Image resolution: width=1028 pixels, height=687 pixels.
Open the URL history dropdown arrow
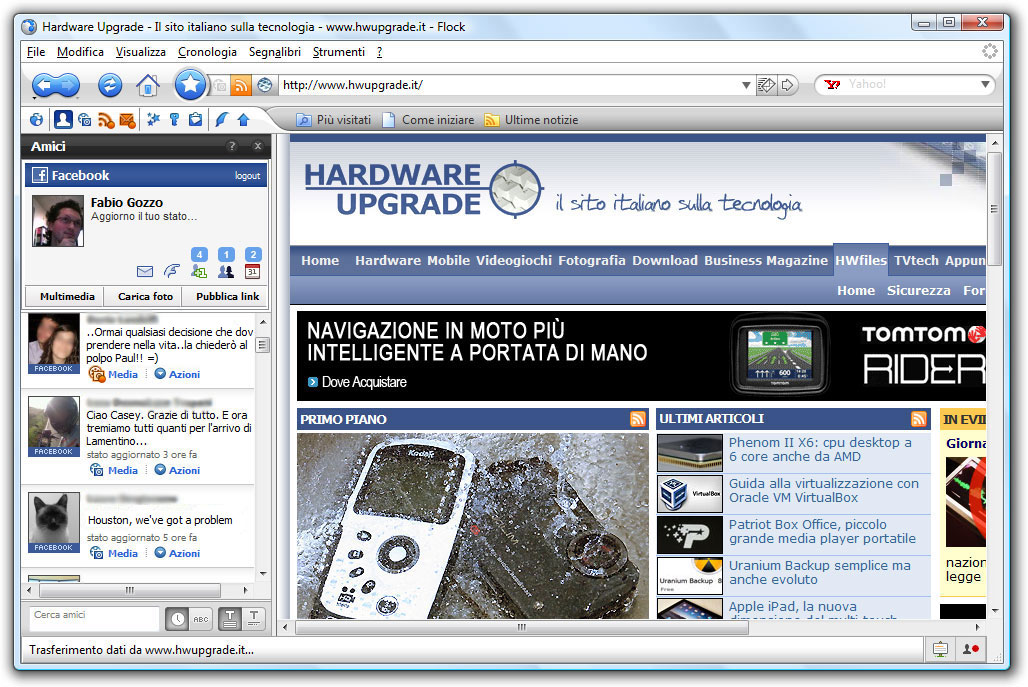click(745, 85)
